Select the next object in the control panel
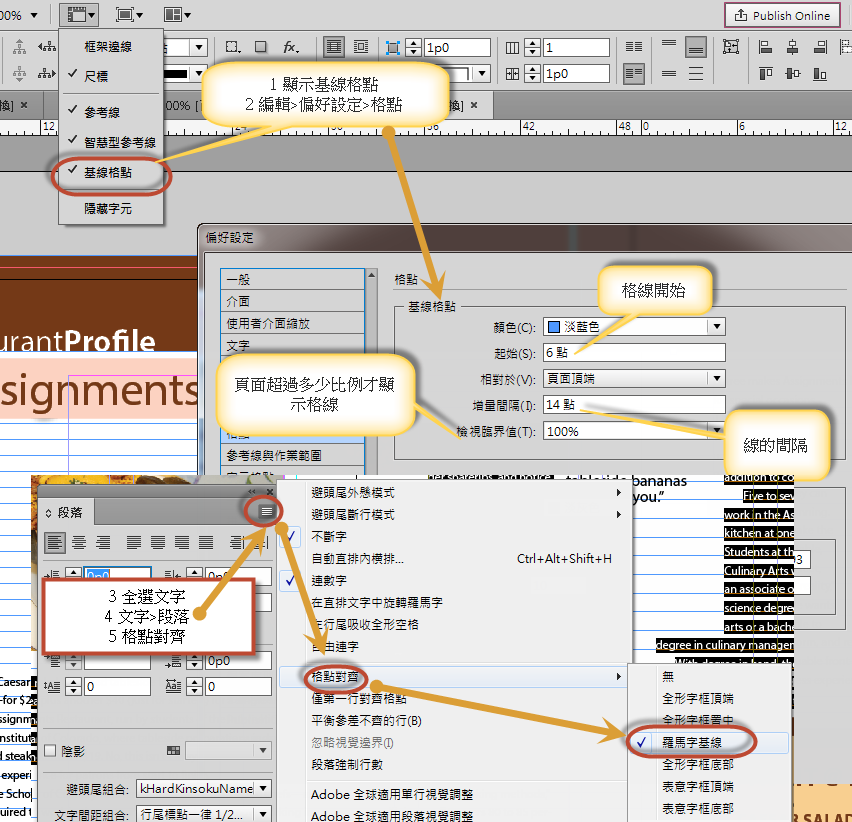Screen dimensions: 852x822 coord(46,73)
